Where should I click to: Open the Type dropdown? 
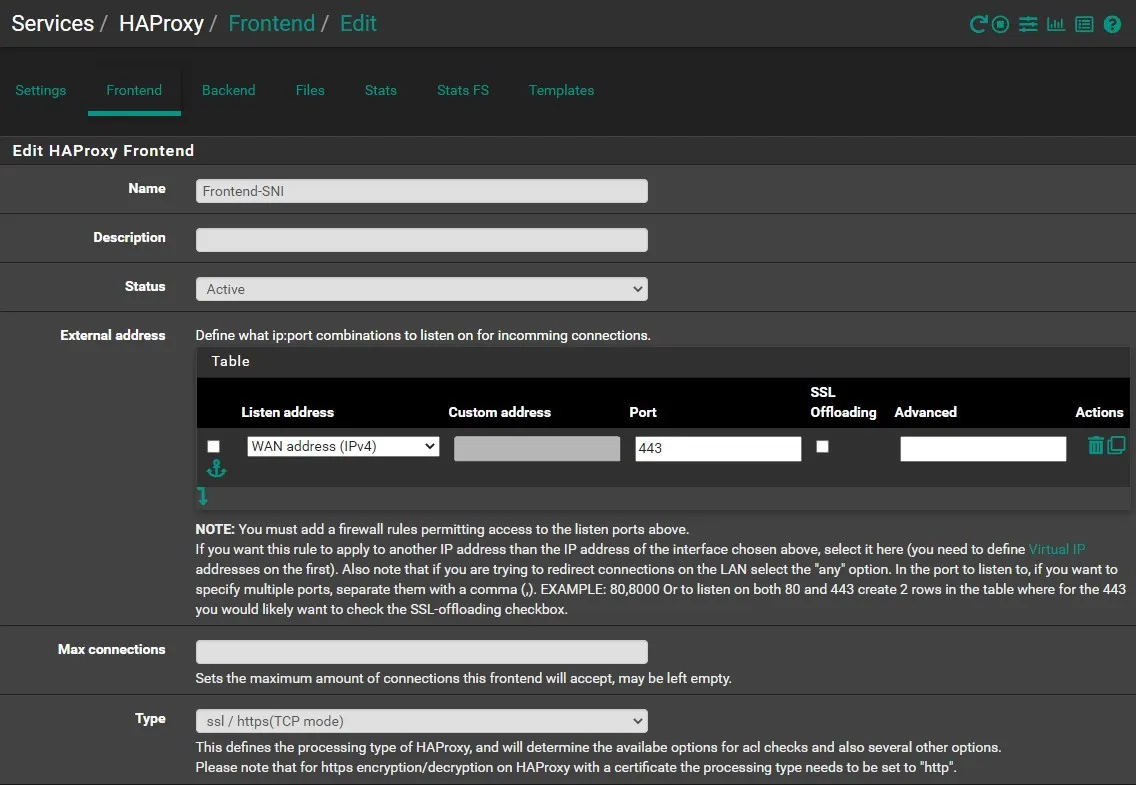(x=421, y=721)
